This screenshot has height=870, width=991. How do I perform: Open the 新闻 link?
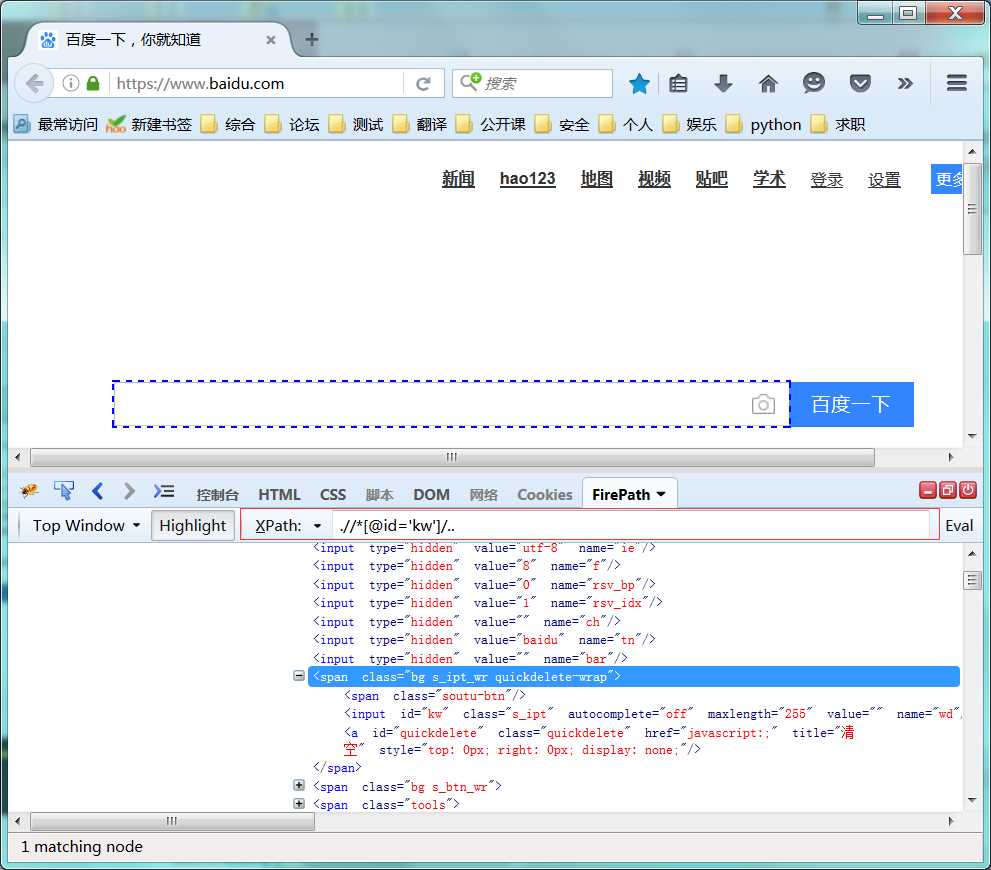(x=458, y=179)
